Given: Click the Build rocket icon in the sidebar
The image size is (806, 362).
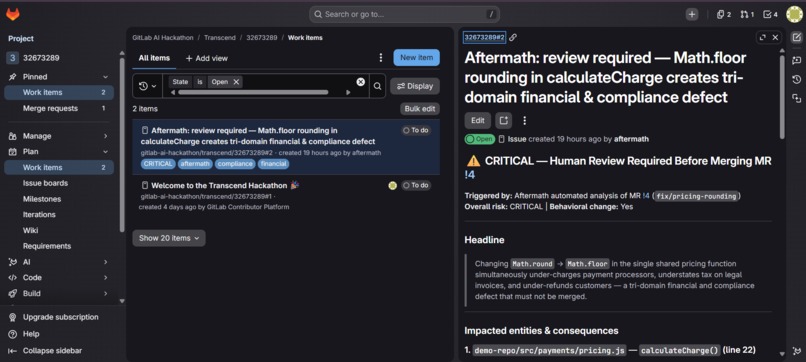Looking at the screenshot, I should tap(13, 294).
